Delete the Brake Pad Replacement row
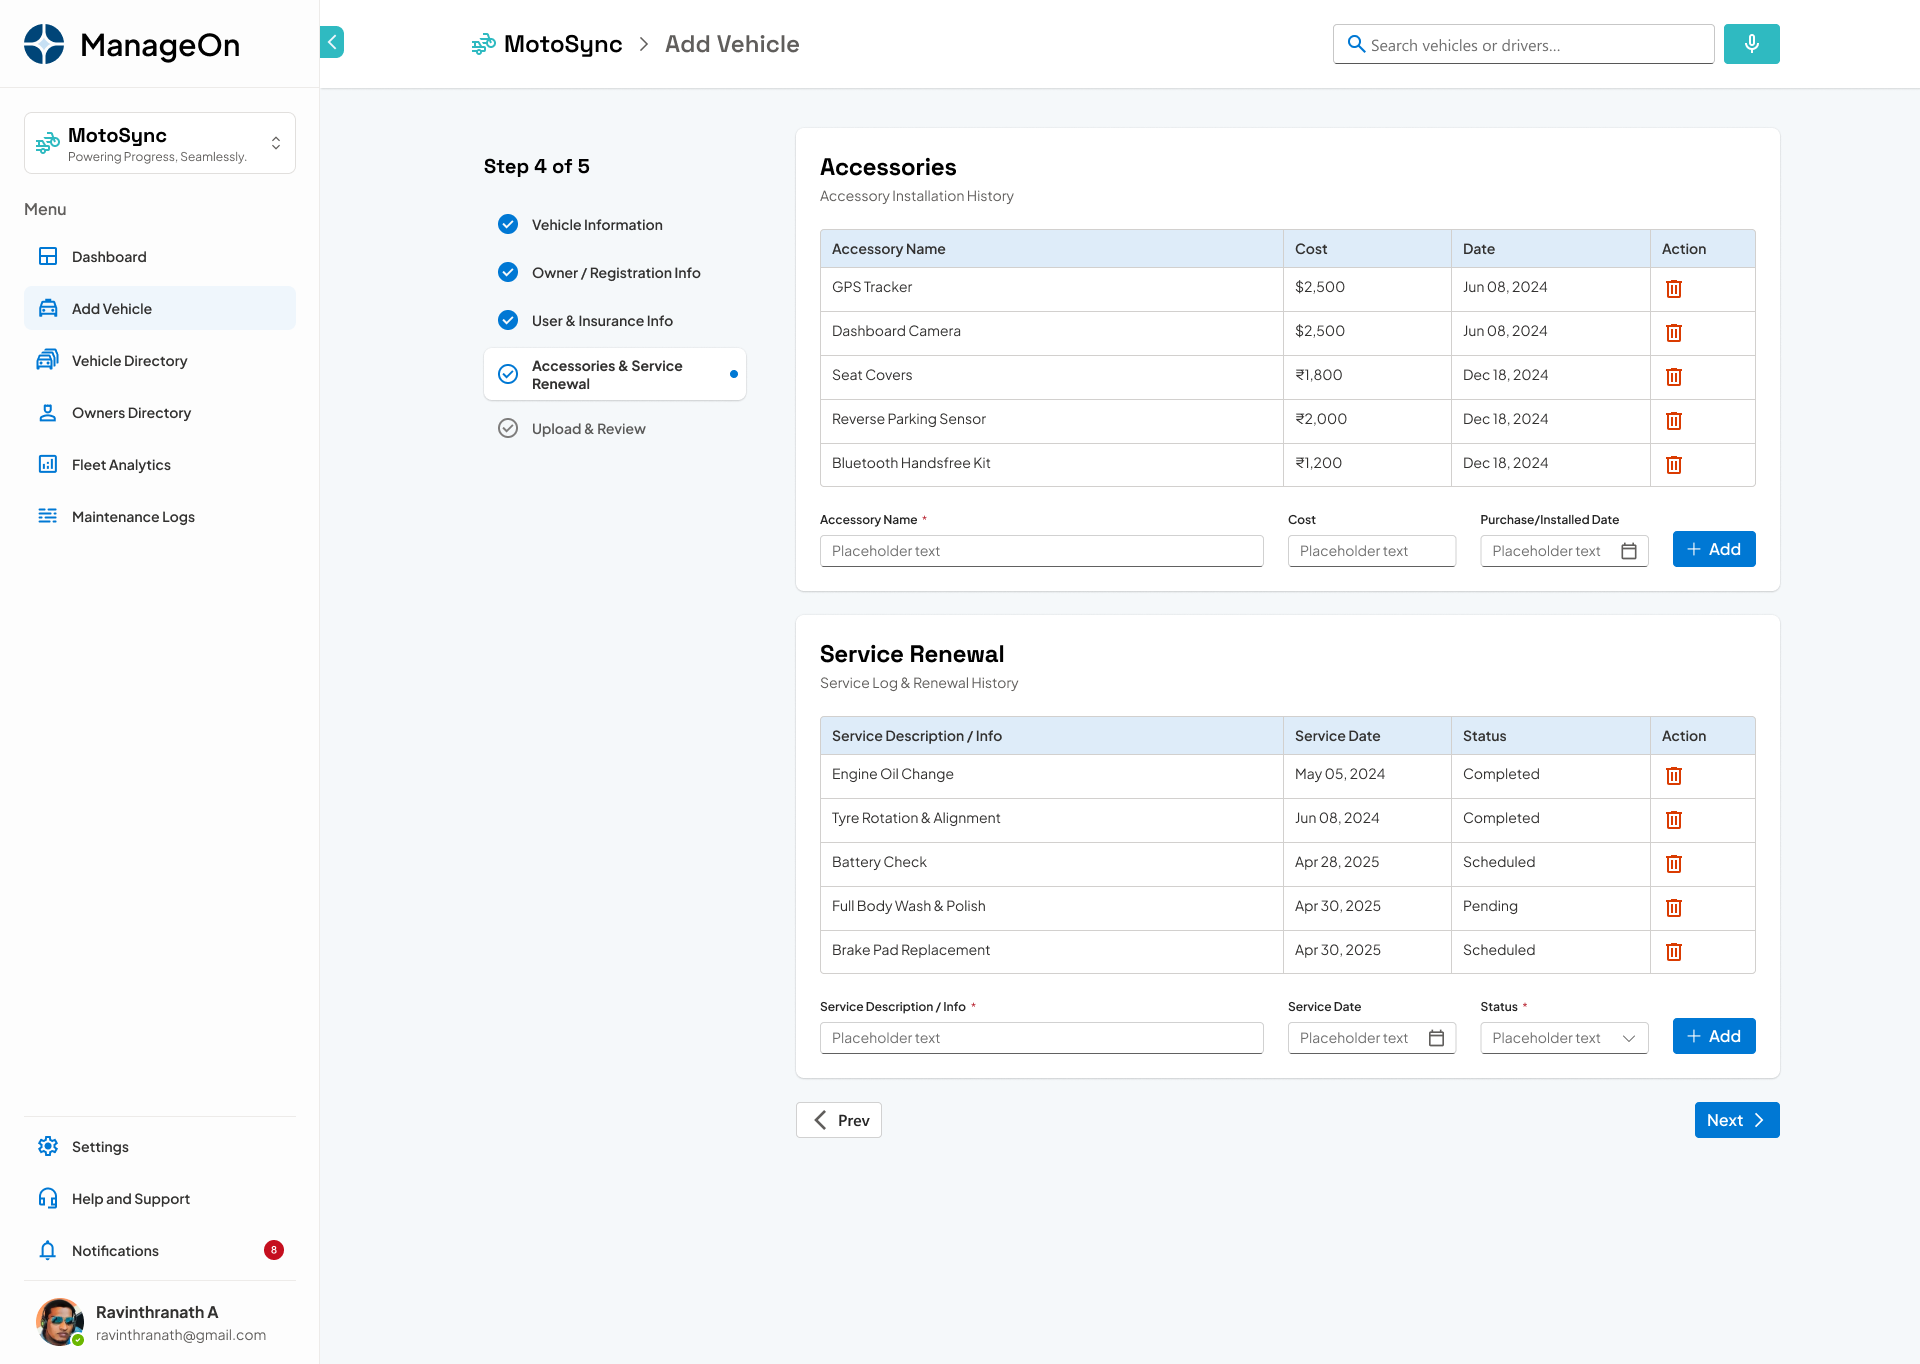 coord(1674,952)
